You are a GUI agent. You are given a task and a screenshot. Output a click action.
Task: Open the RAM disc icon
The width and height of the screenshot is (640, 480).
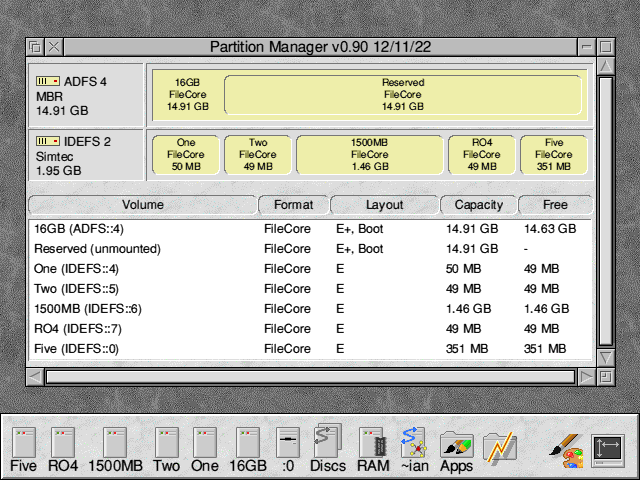click(373, 449)
